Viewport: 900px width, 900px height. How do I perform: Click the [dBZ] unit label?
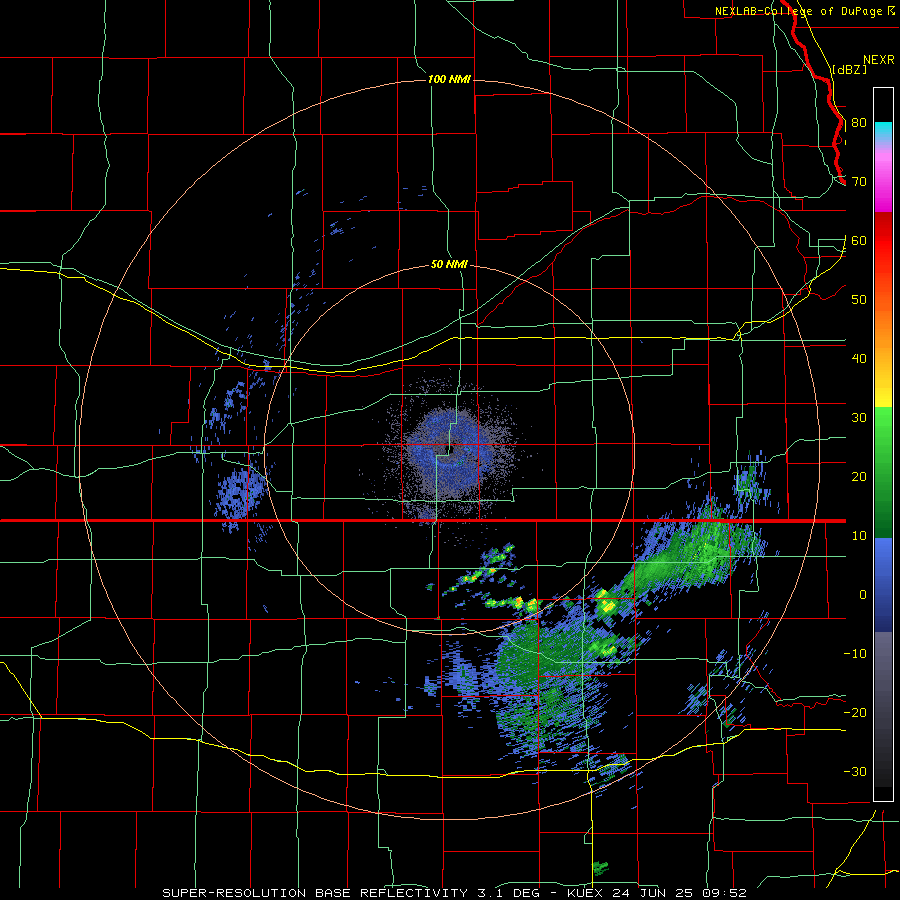pos(849,69)
